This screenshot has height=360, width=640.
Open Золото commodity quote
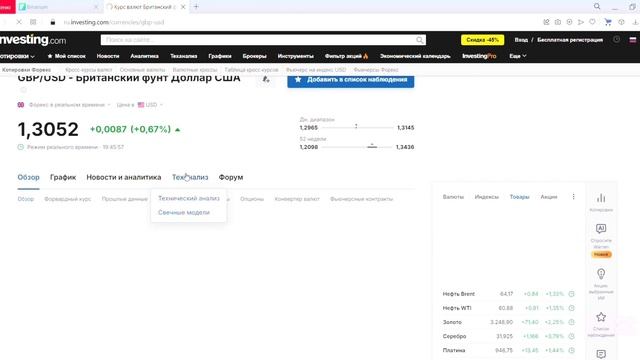pos(452,322)
